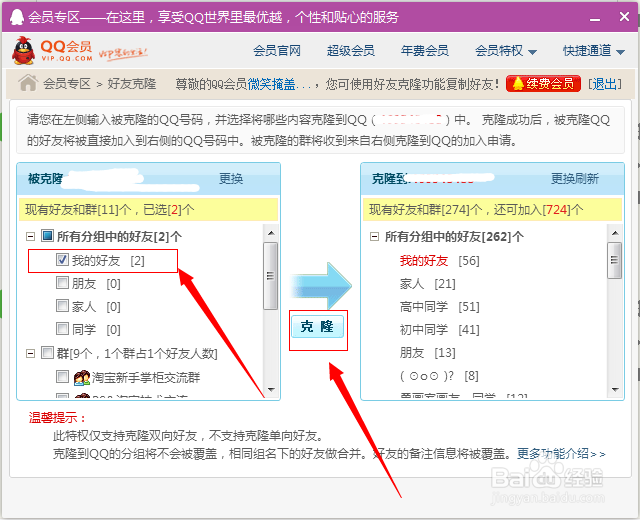Image resolution: width=640 pixels, height=520 pixels.
Task: Collapse left 所有分组中的好友[2]个 tree node
Action: pos(31,236)
